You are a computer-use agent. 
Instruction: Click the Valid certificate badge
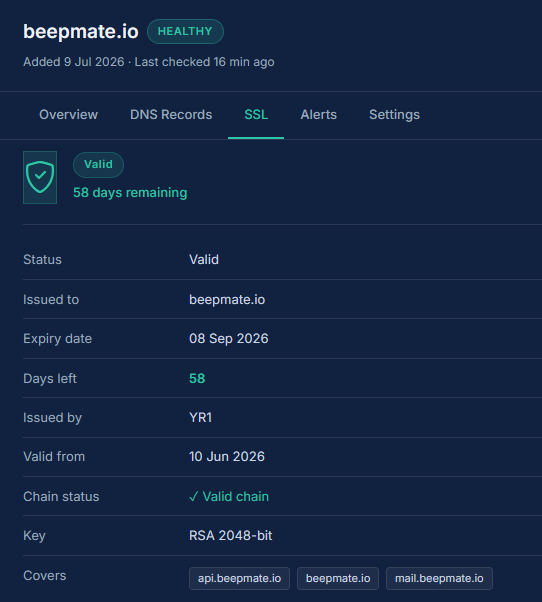(x=98, y=165)
